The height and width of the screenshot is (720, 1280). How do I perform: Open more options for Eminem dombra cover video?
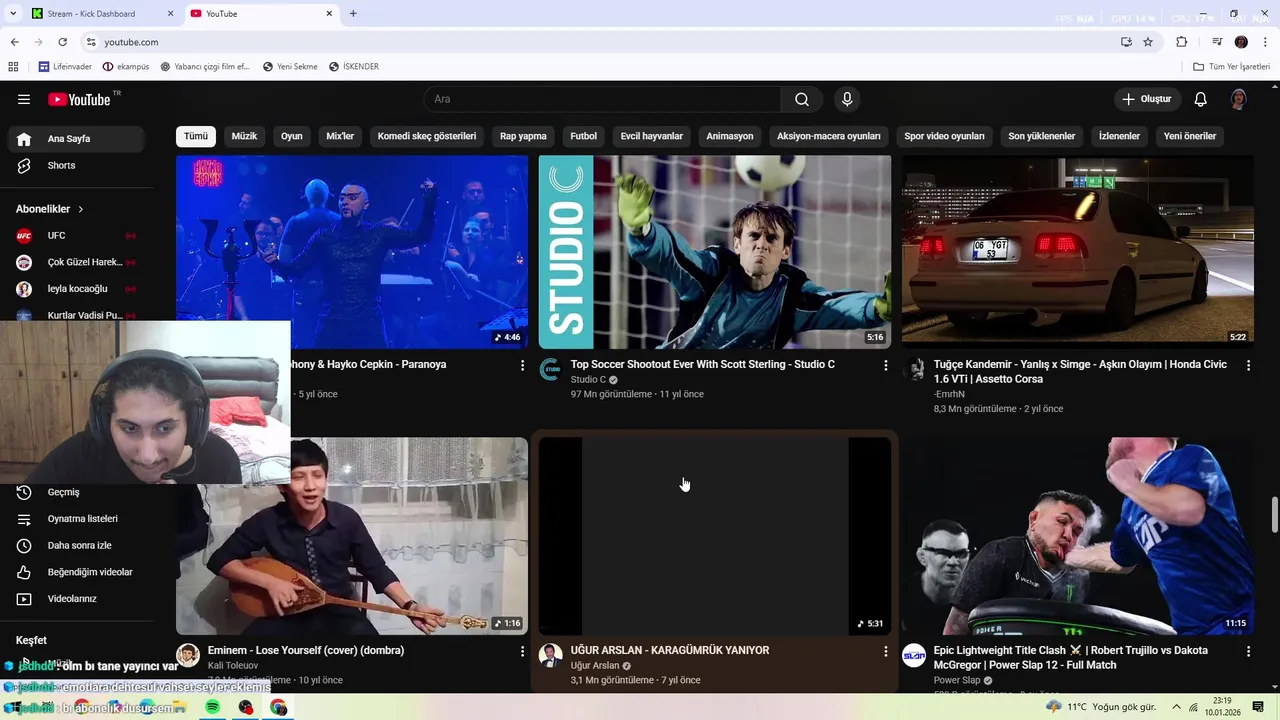pyautogui.click(x=522, y=651)
